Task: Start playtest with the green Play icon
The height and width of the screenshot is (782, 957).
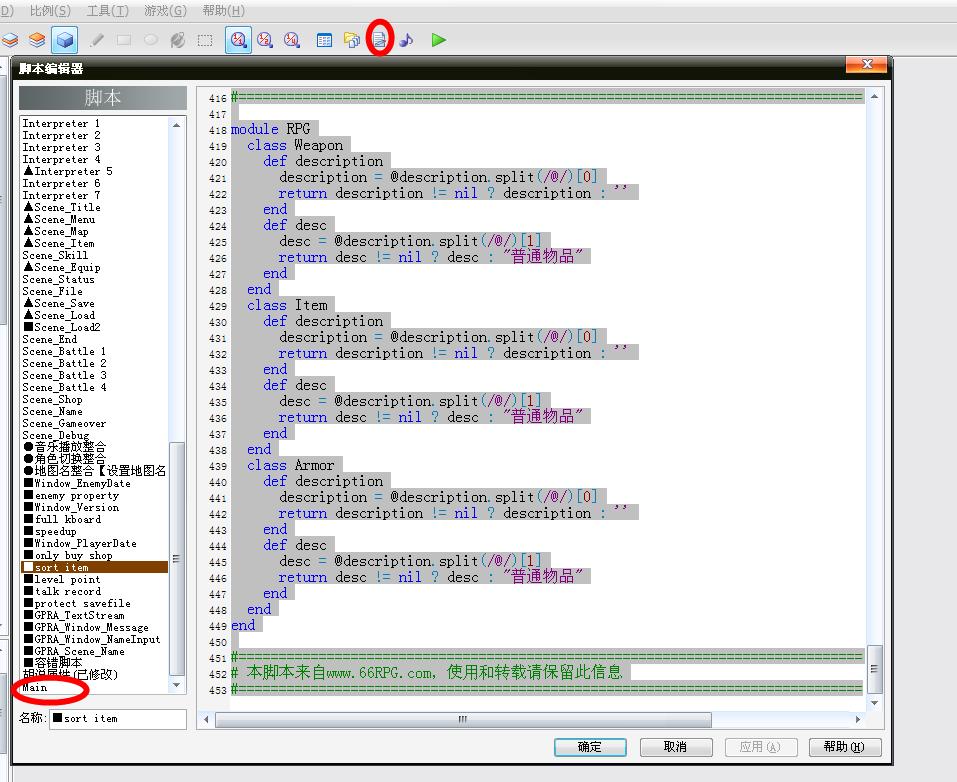Action: click(438, 40)
